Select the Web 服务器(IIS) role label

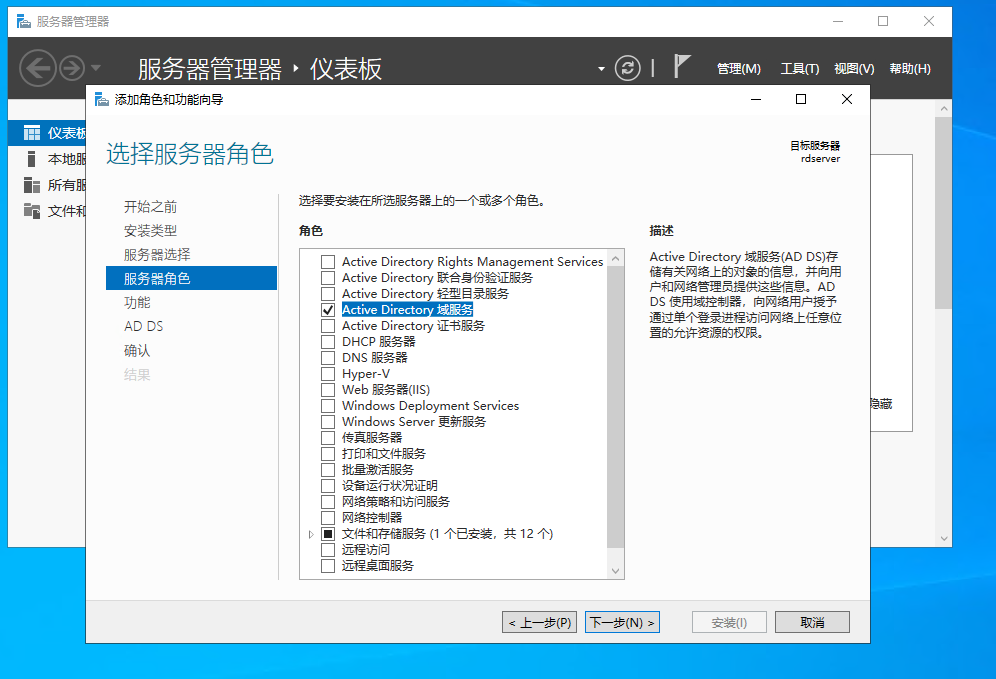[x=386, y=389]
